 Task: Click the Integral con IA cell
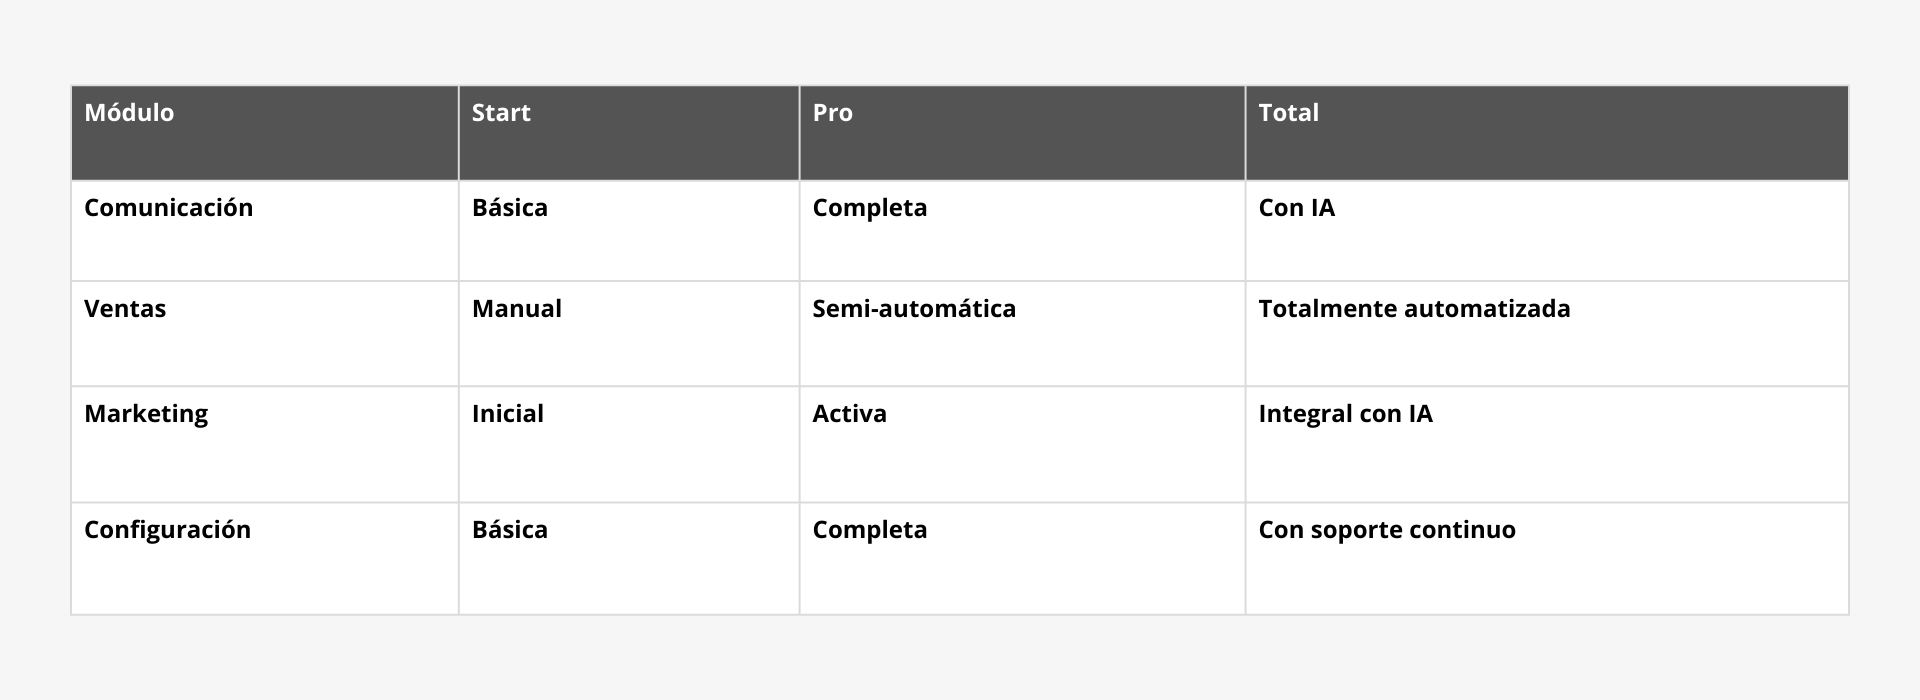click(1345, 414)
